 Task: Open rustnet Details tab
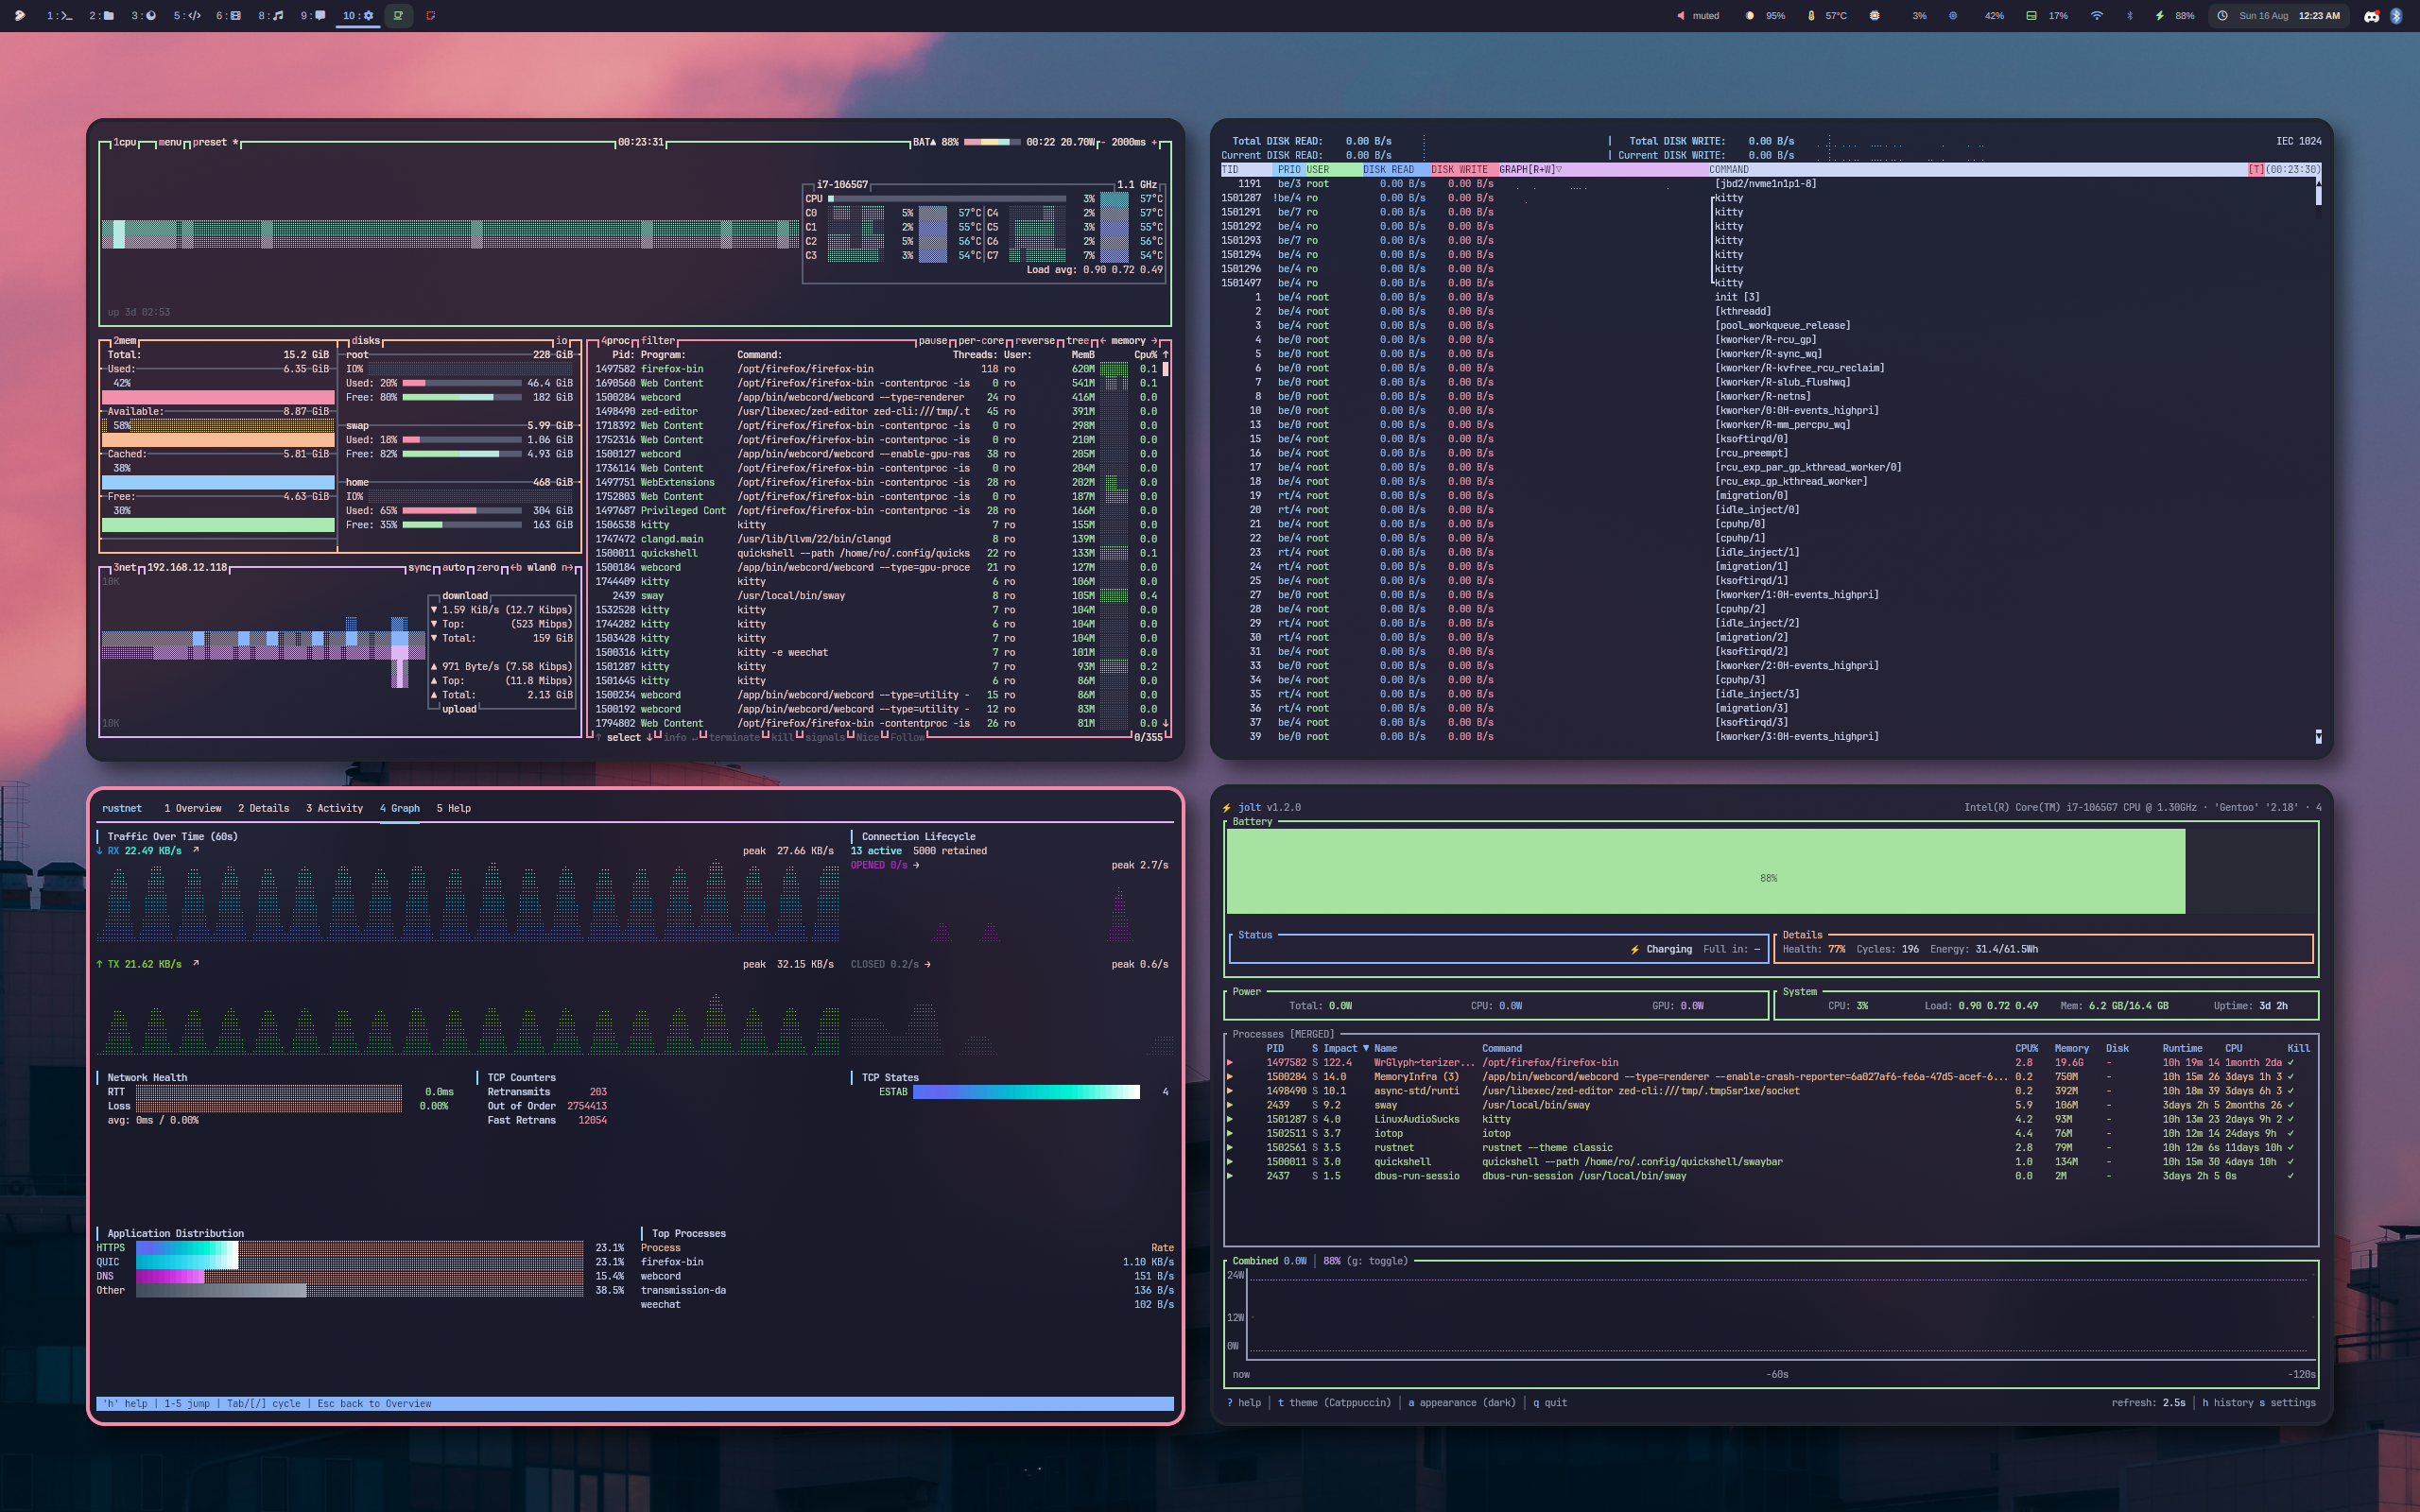(x=264, y=808)
